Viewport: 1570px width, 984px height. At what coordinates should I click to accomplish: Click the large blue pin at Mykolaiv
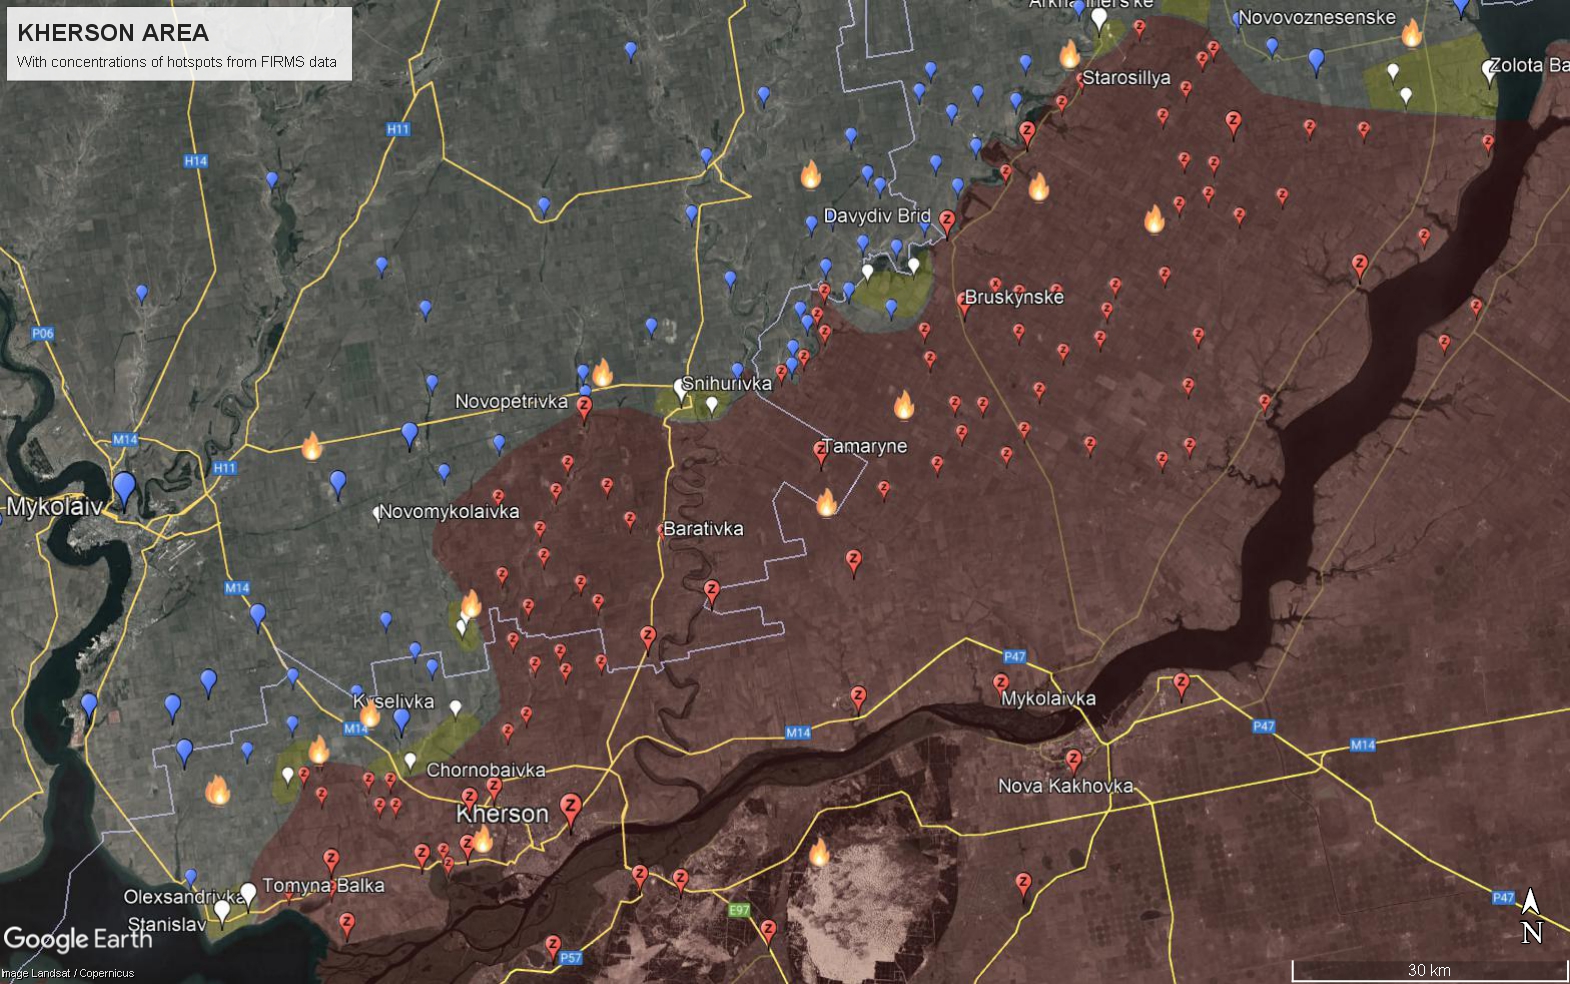pos(124,490)
